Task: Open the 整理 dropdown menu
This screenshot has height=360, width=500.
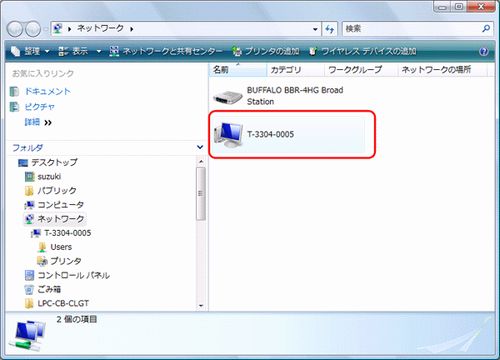Action: (x=30, y=51)
